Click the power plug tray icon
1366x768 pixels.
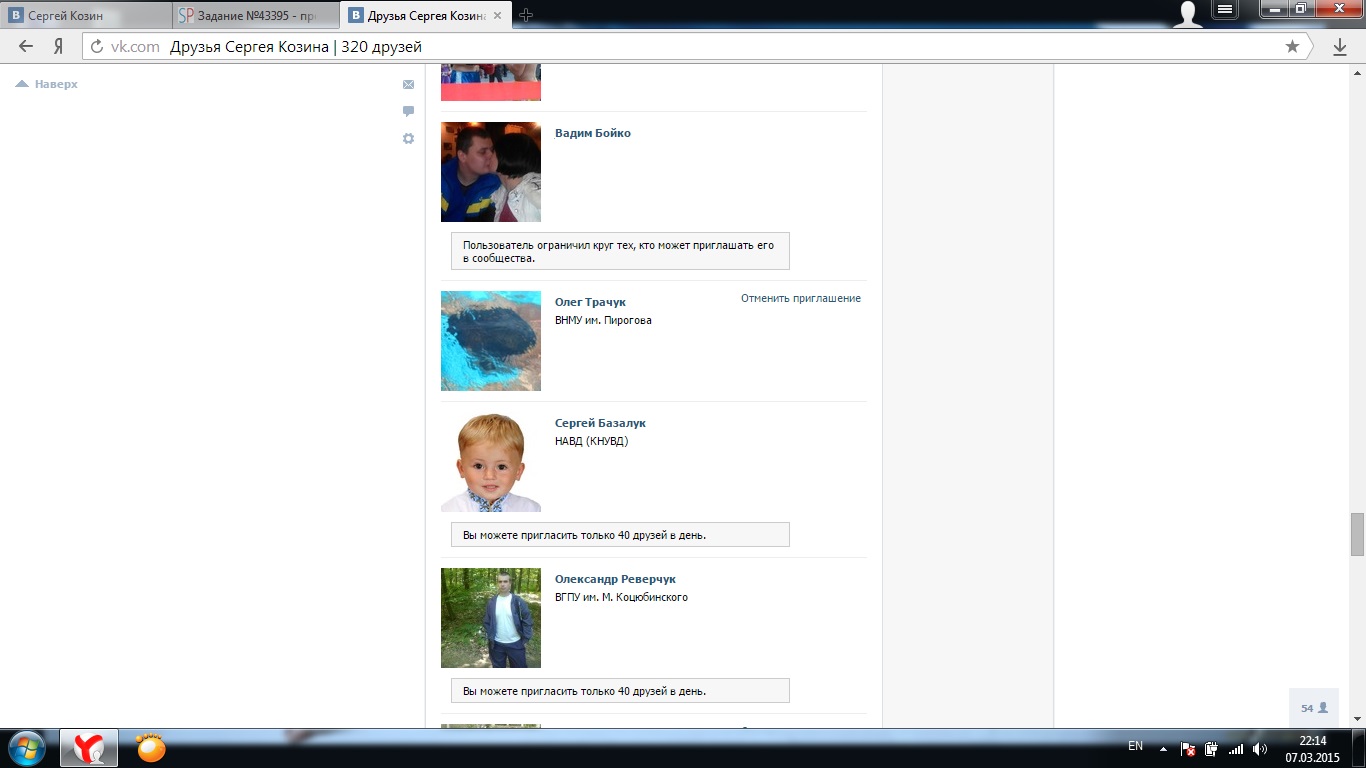pos(1212,748)
